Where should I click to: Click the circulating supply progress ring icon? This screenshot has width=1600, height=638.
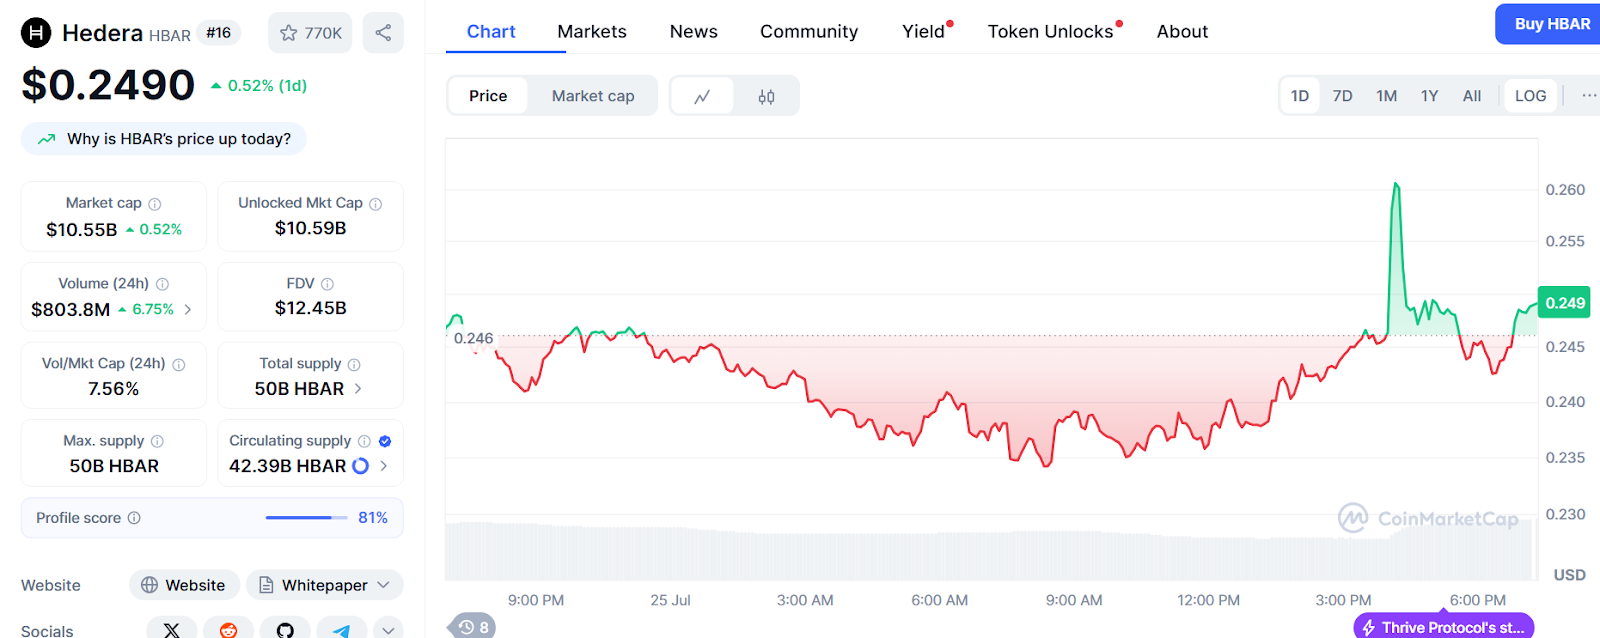(x=361, y=466)
